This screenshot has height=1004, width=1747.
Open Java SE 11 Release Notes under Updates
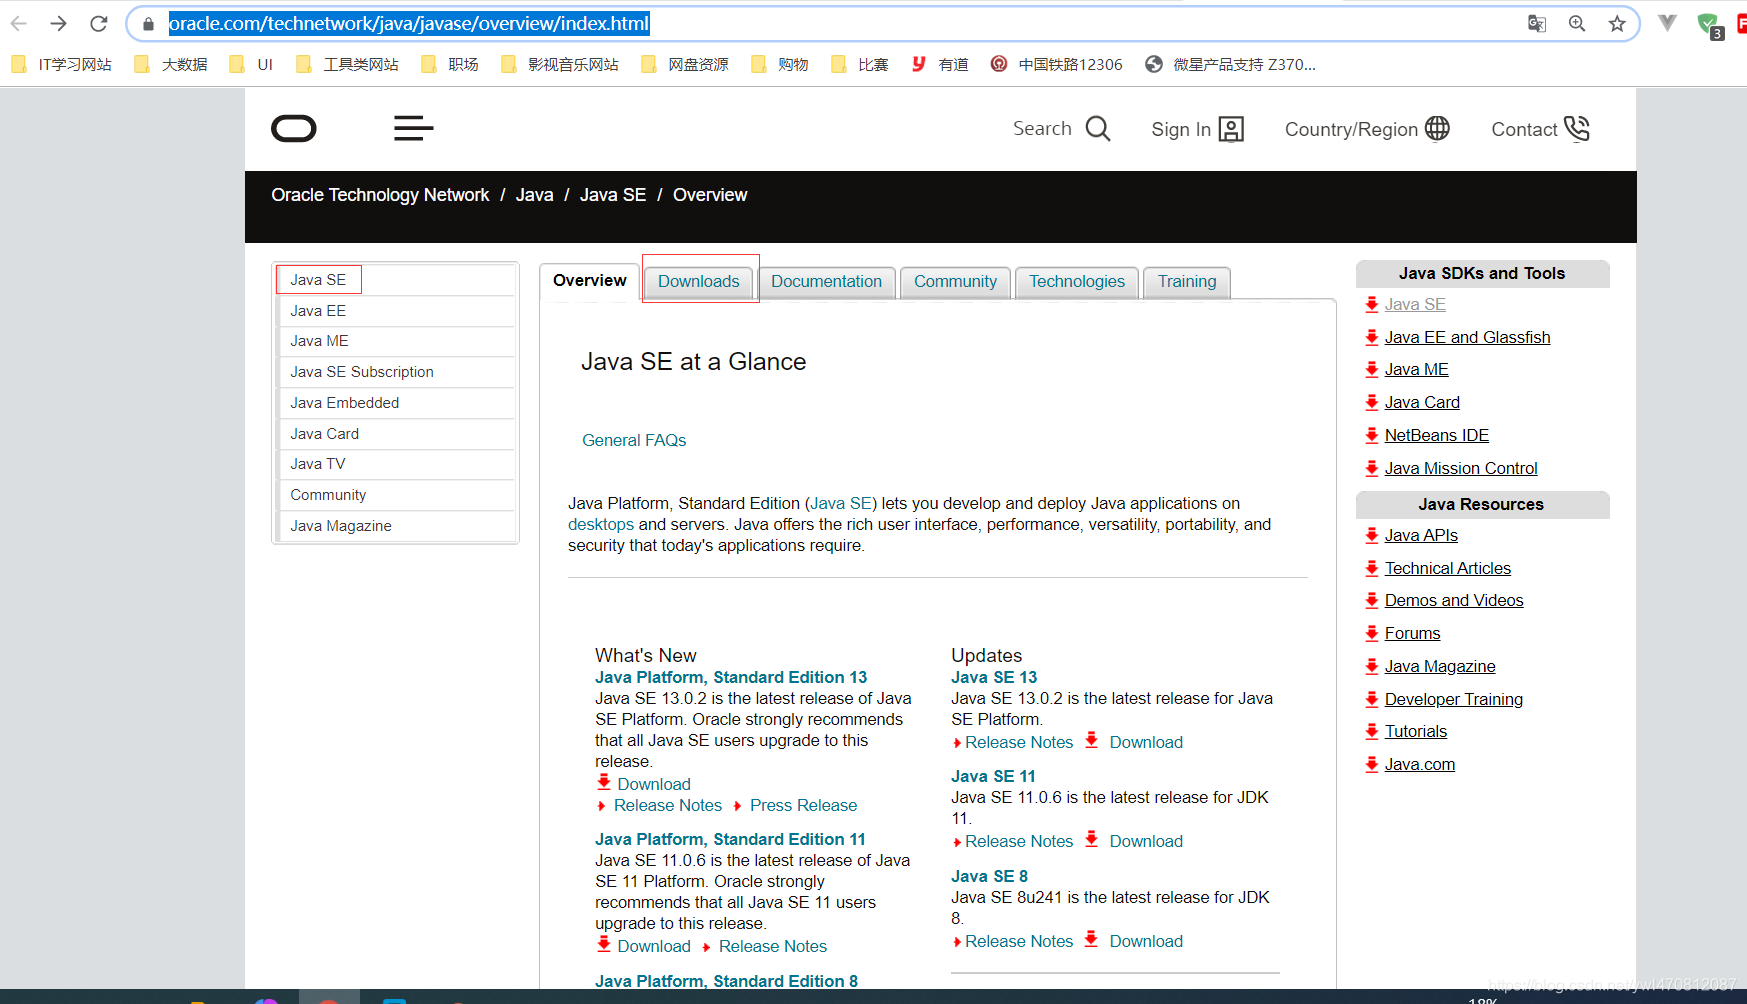(x=1019, y=841)
